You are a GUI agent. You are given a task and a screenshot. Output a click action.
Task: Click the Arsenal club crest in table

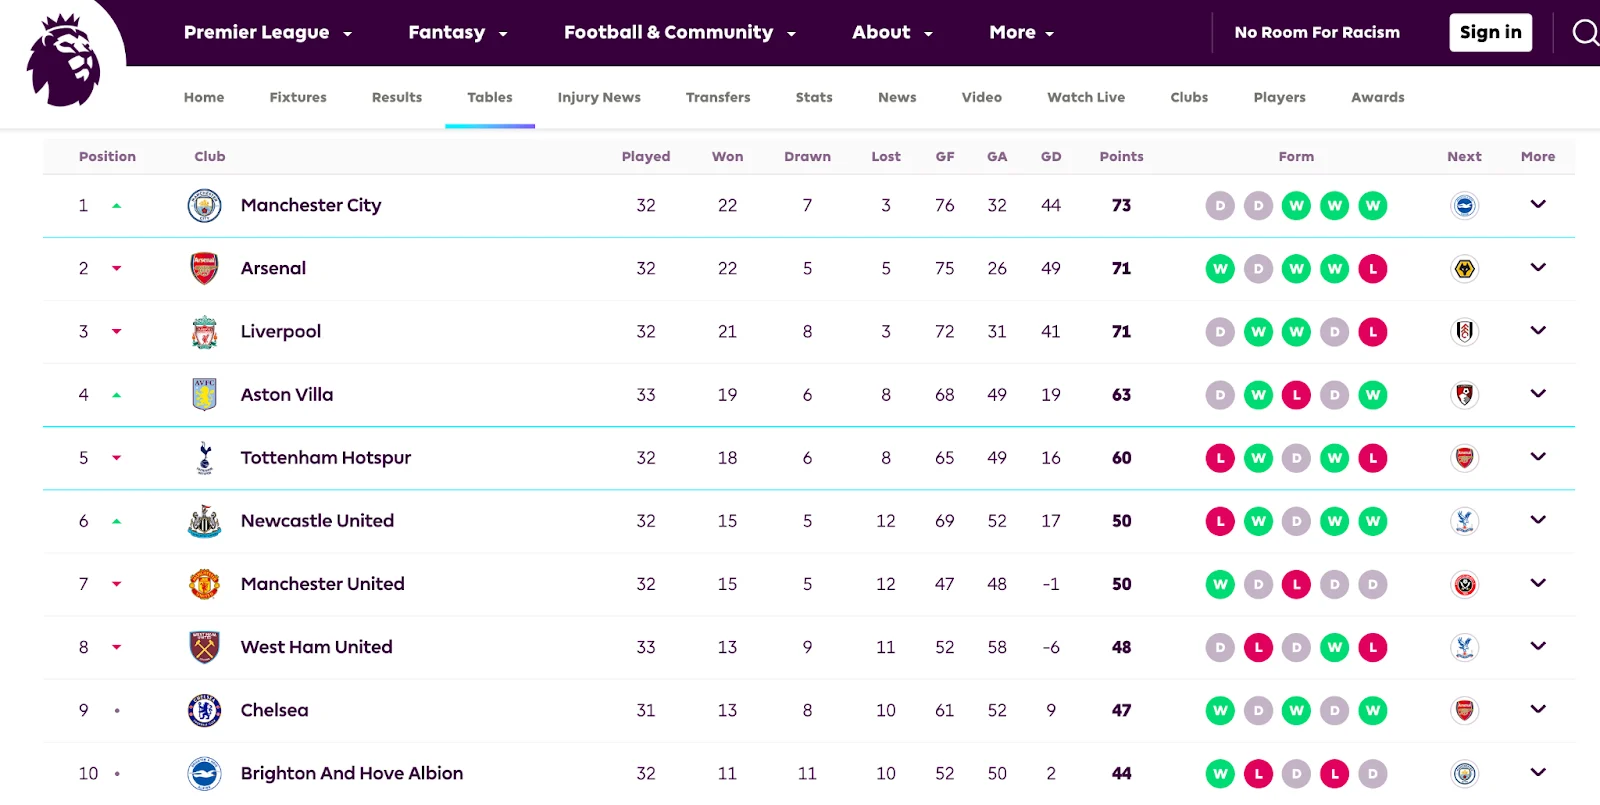tap(204, 269)
